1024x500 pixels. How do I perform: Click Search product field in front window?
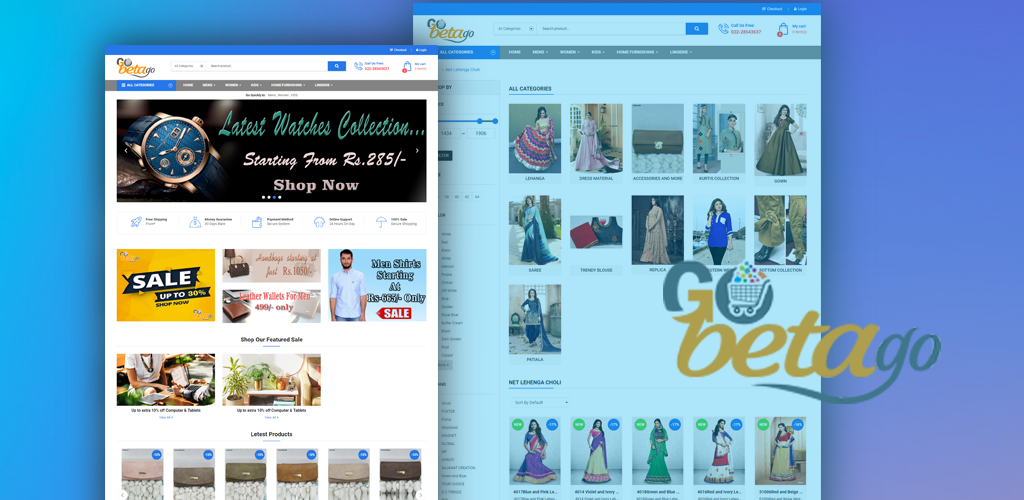tap(267, 66)
